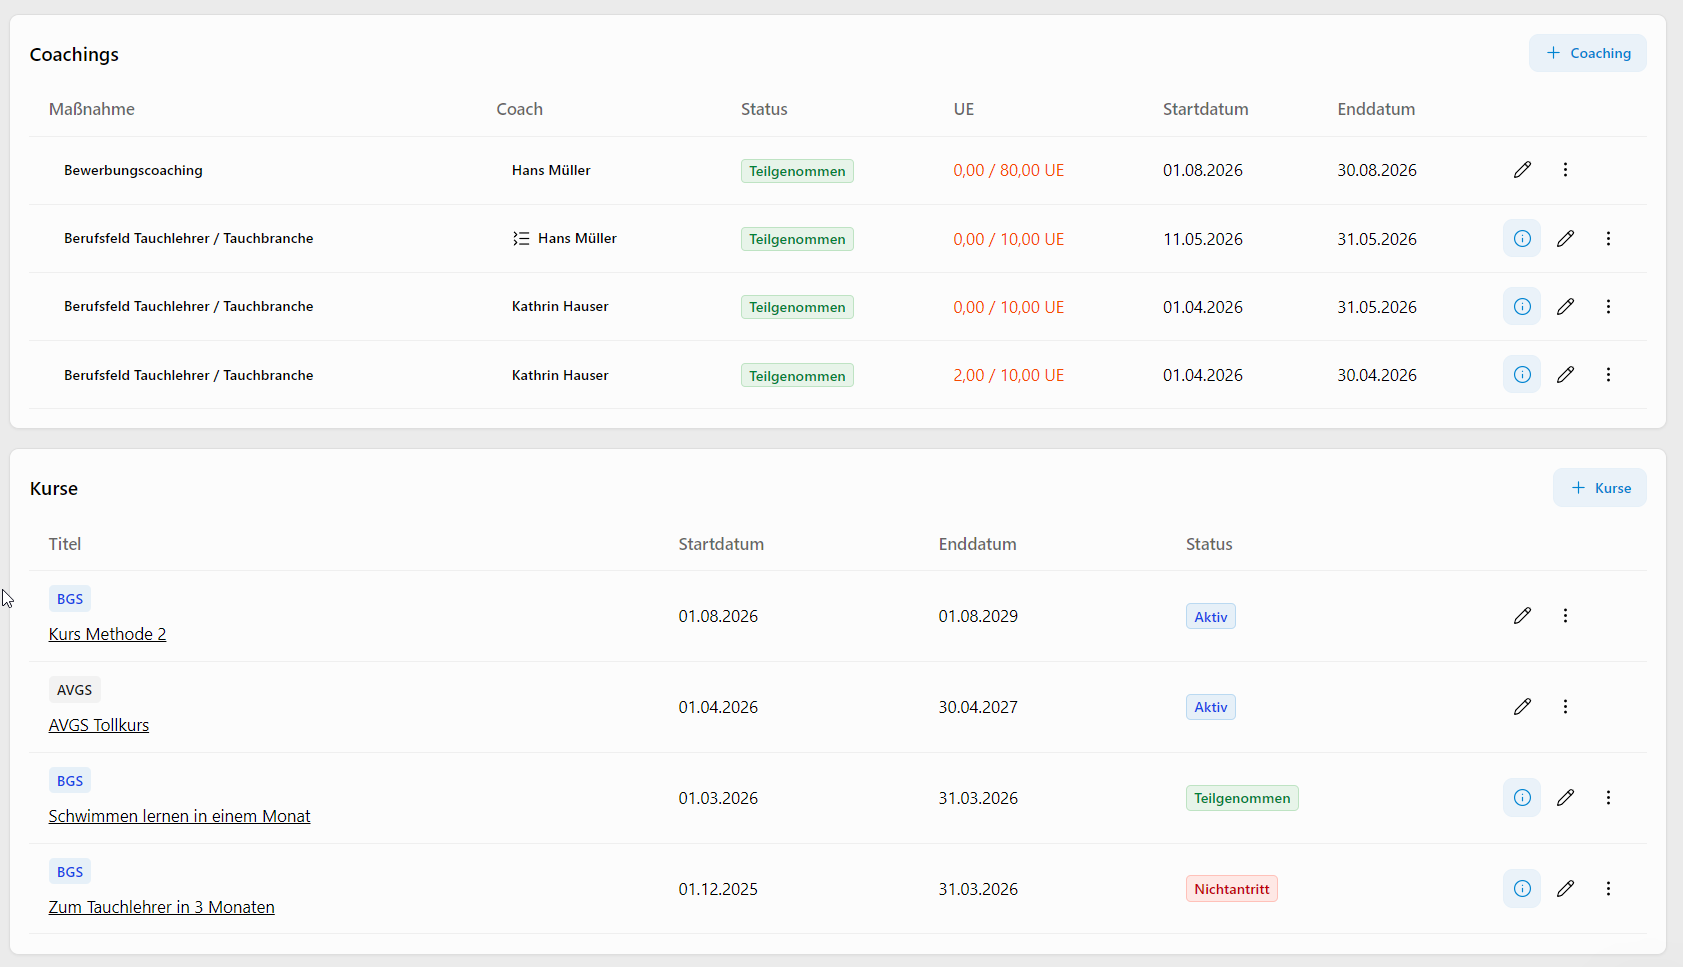
Task: Open three-dot menu for Bewerbungscoaching row
Action: click(1565, 170)
